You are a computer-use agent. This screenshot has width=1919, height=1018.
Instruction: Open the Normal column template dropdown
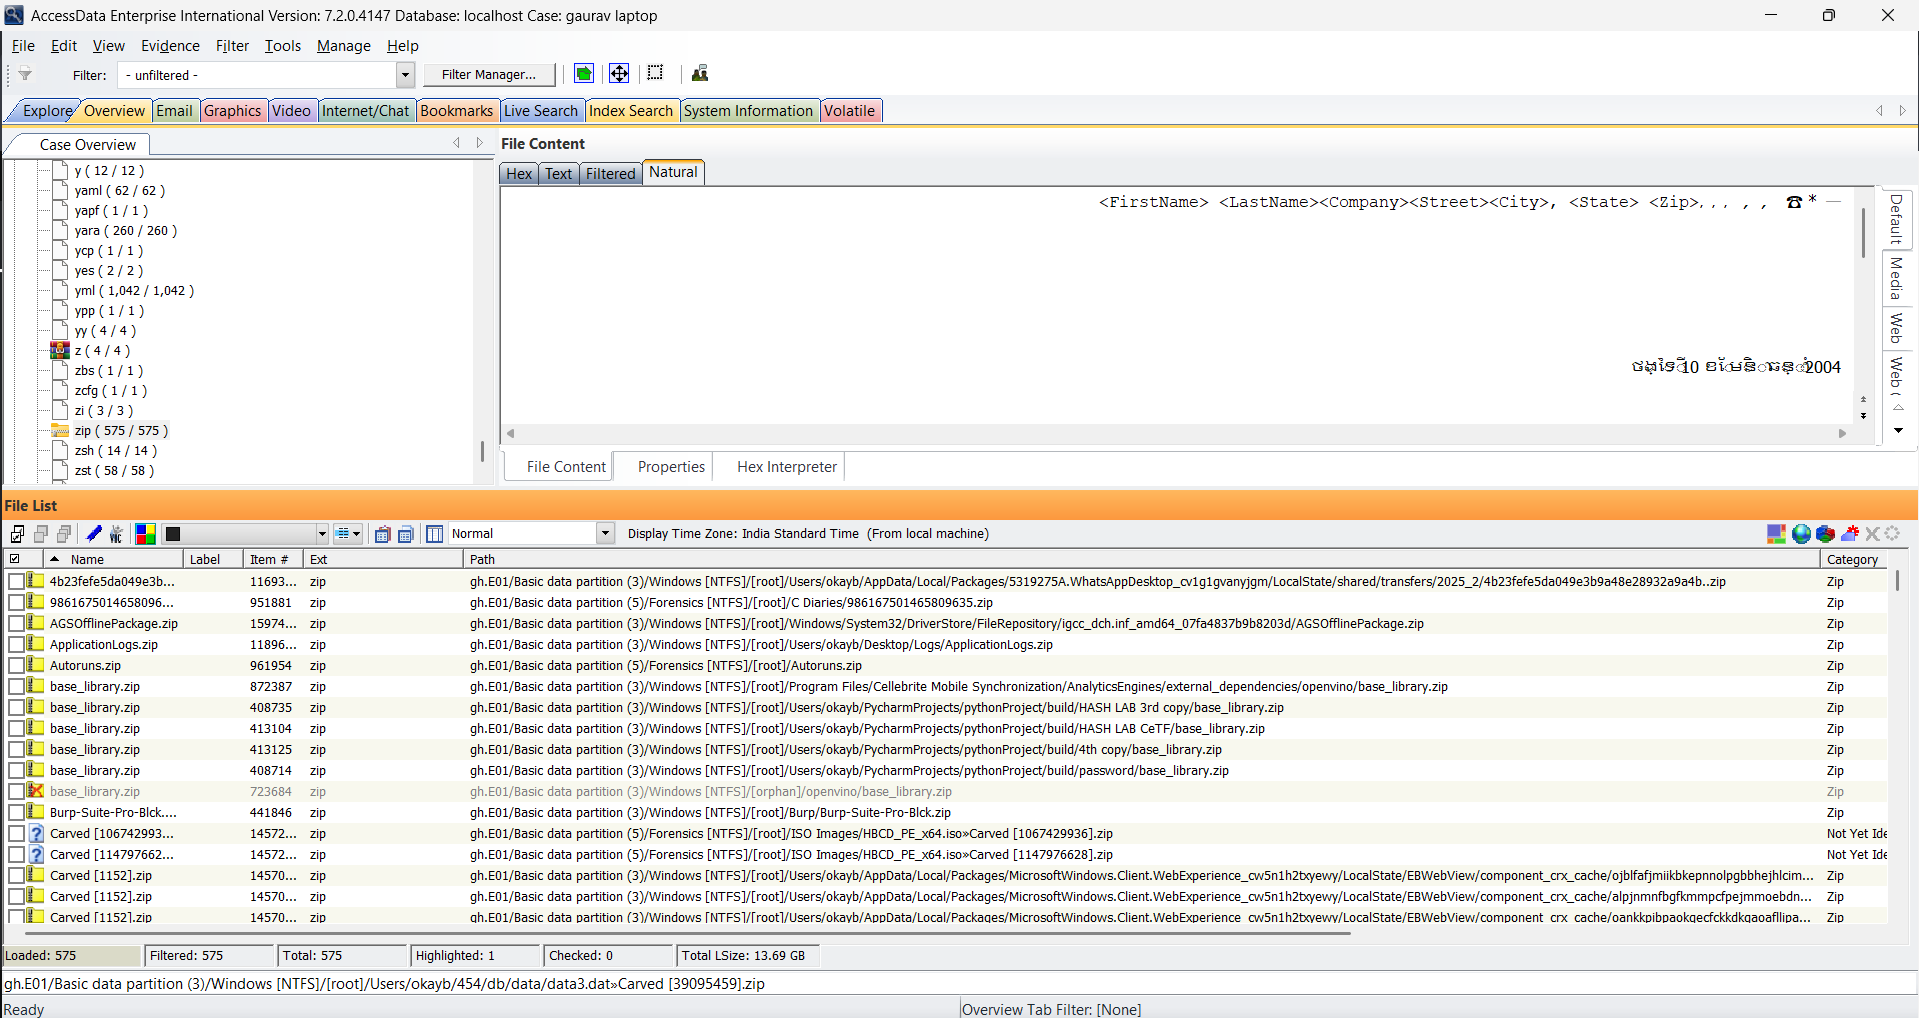point(605,534)
